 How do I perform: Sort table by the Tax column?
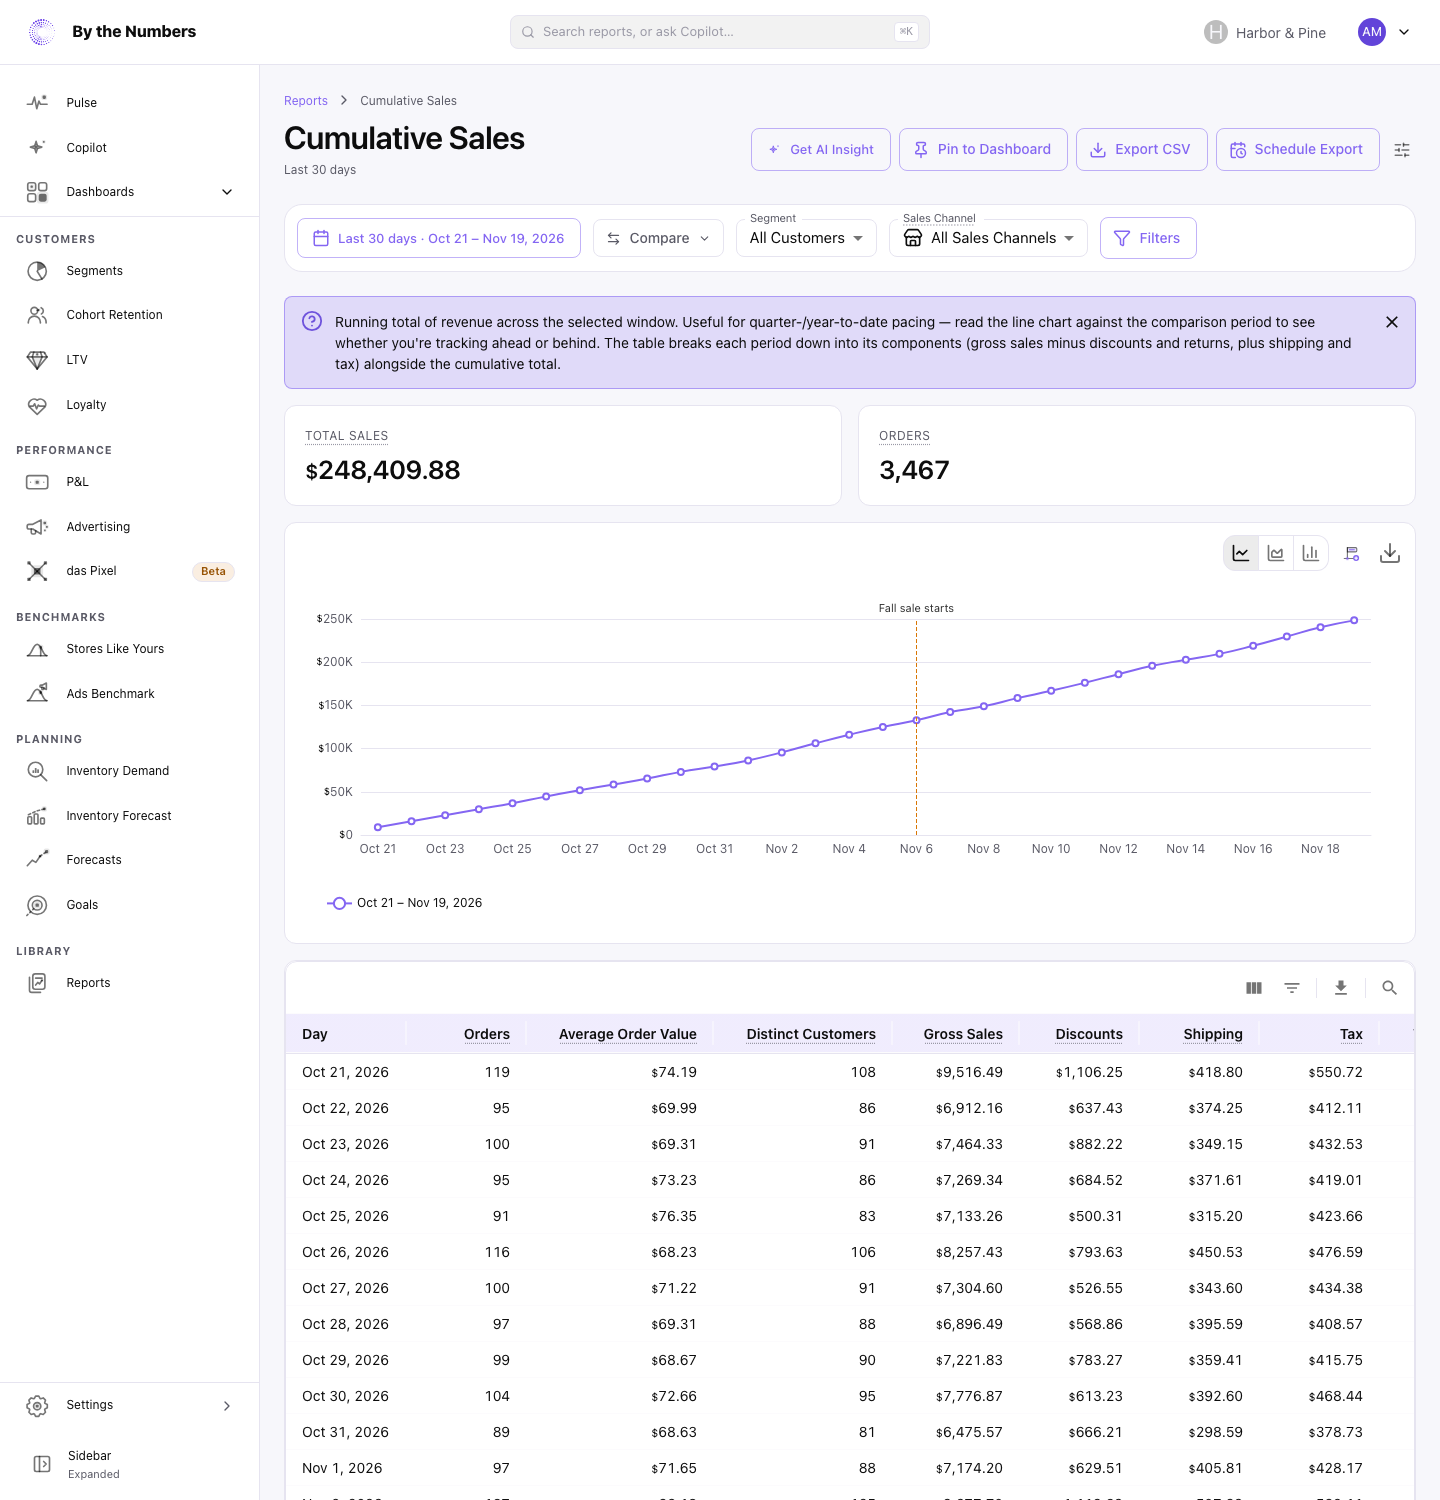1352,1034
